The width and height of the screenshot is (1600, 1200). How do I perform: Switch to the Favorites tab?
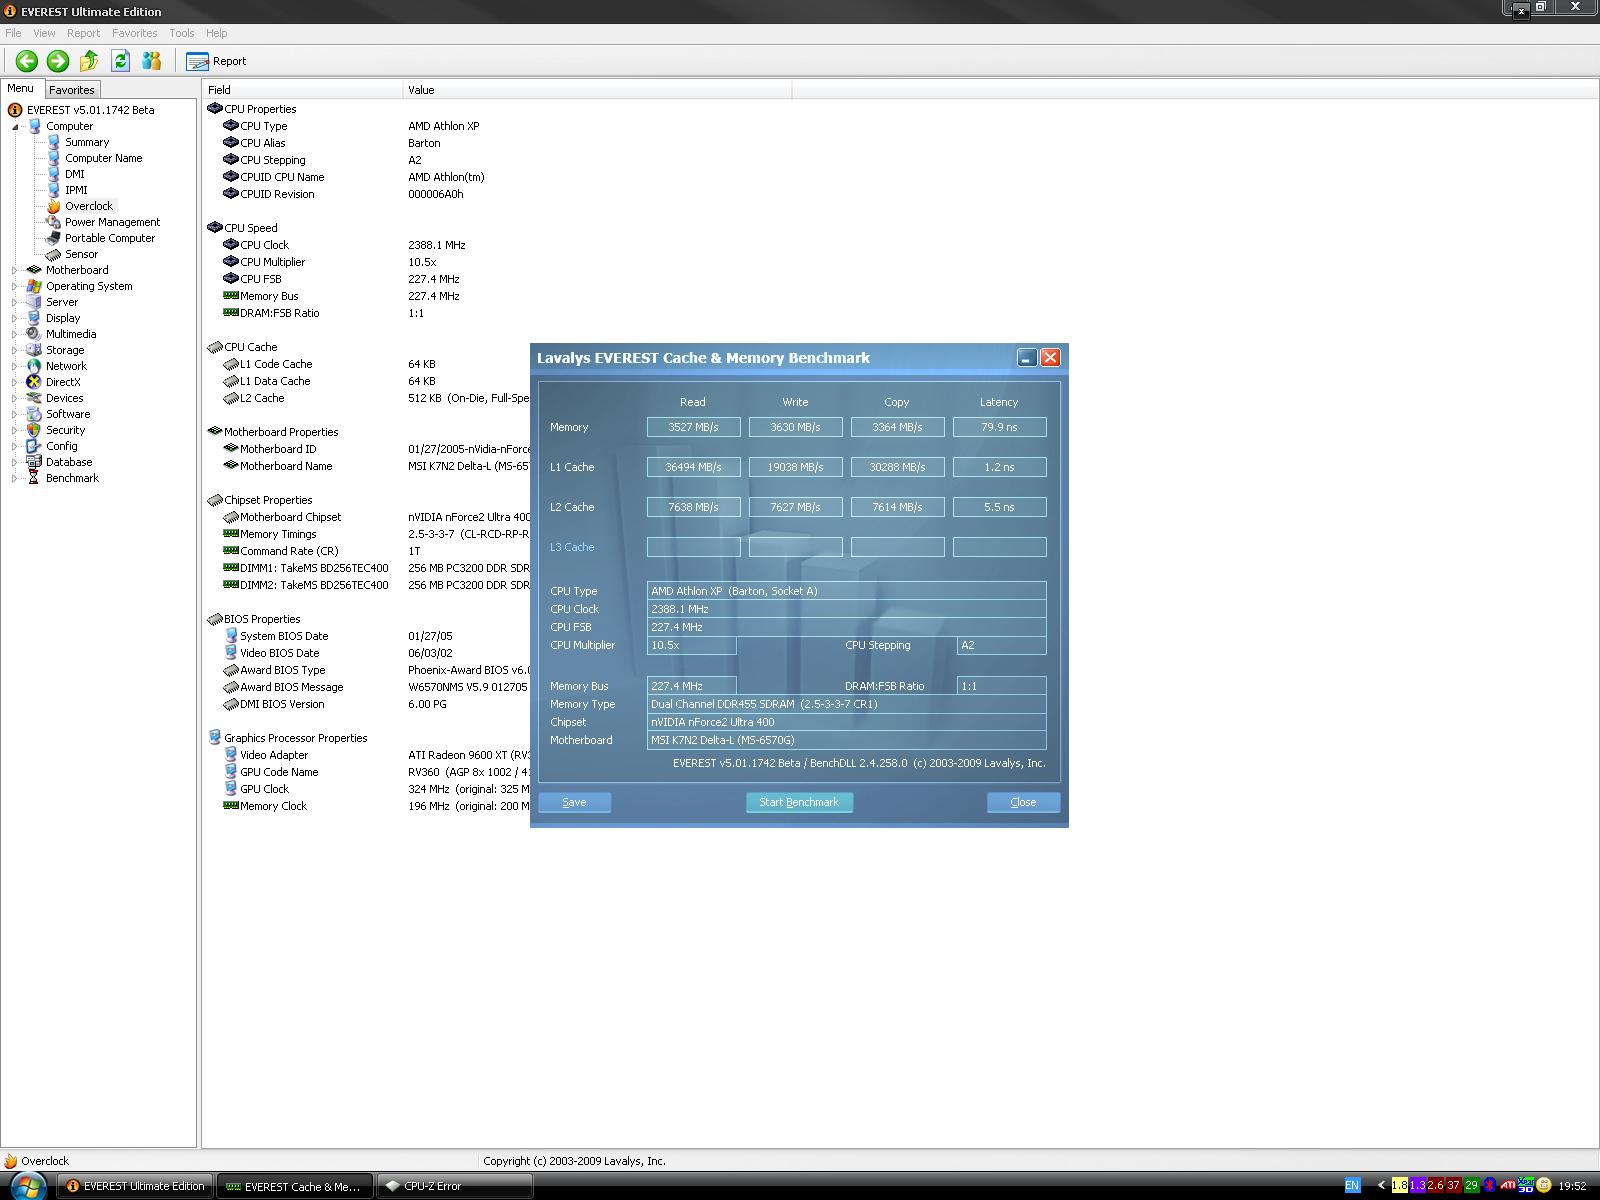(71, 90)
